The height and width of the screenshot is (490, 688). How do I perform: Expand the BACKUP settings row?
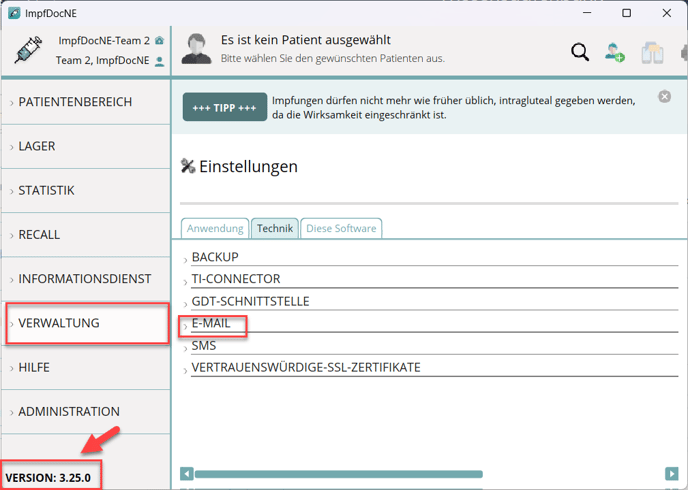tap(430, 257)
